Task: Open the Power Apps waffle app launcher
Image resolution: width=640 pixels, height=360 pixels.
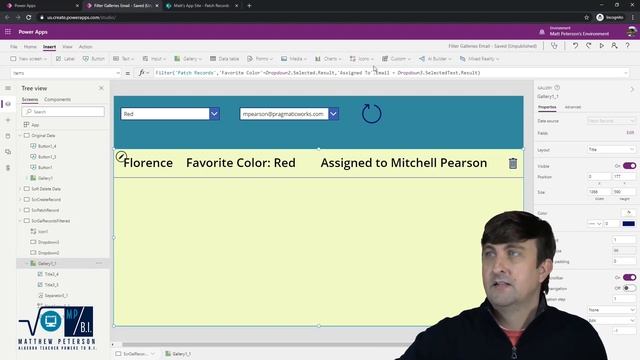Action: pos(8,31)
